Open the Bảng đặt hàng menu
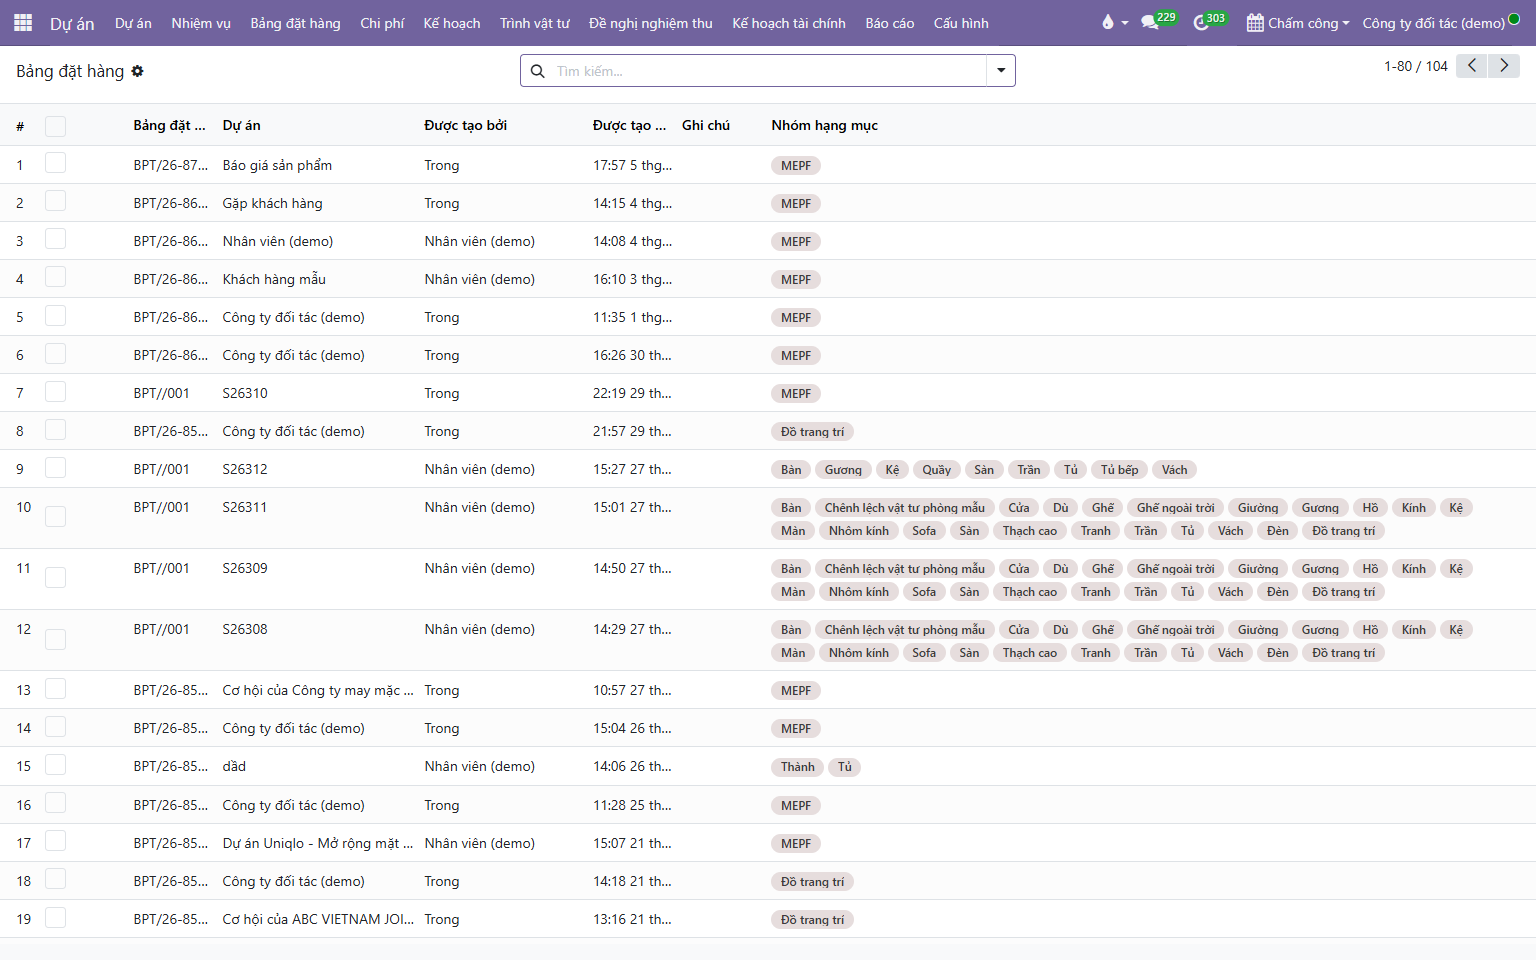The width and height of the screenshot is (1536, 960). point(295,23)
